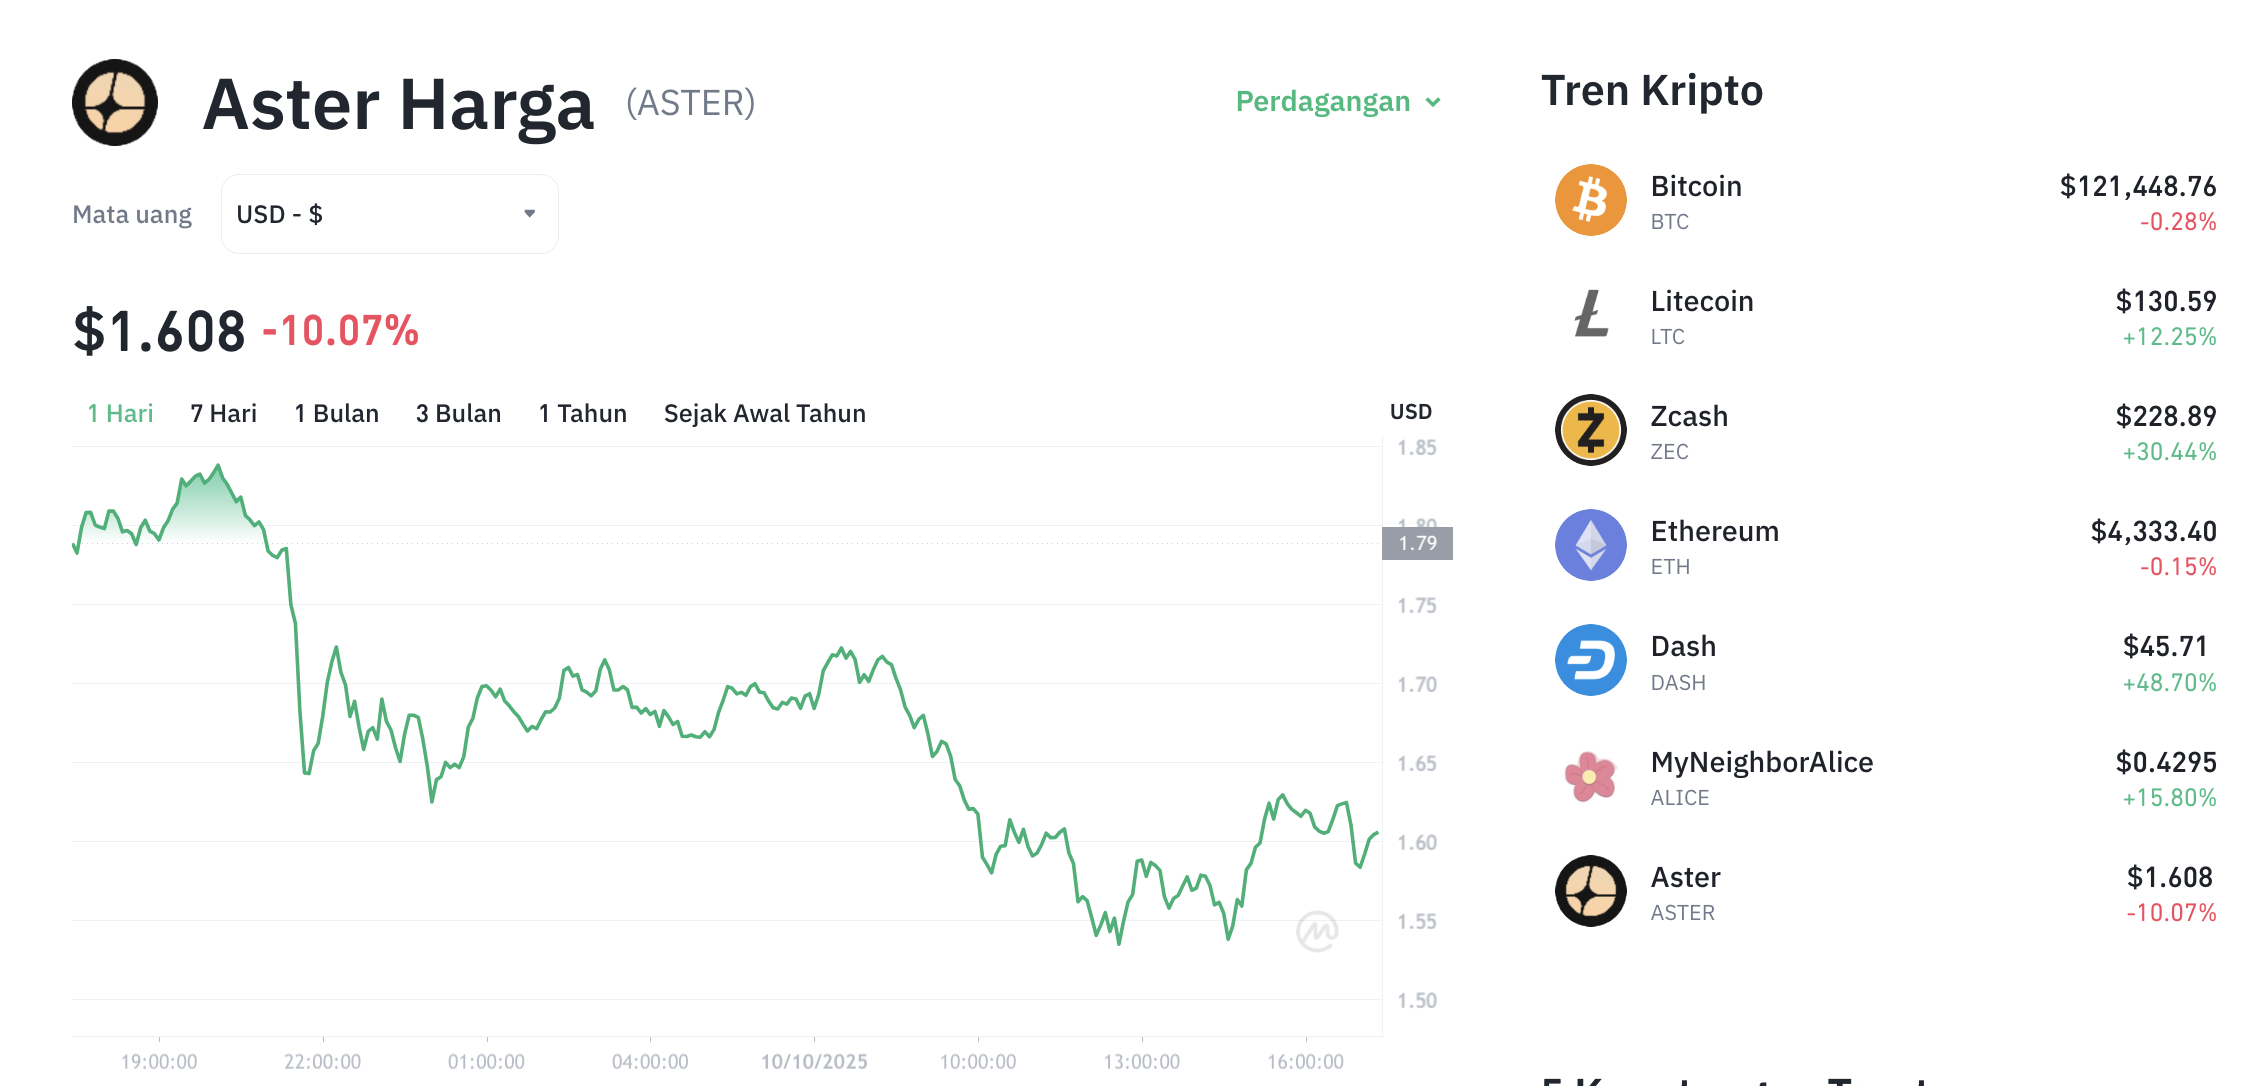This screenshot has height=1086, width=2242.
Task: Click the CoinMarketCap watermark on the chart
Action: [1317, 931]
